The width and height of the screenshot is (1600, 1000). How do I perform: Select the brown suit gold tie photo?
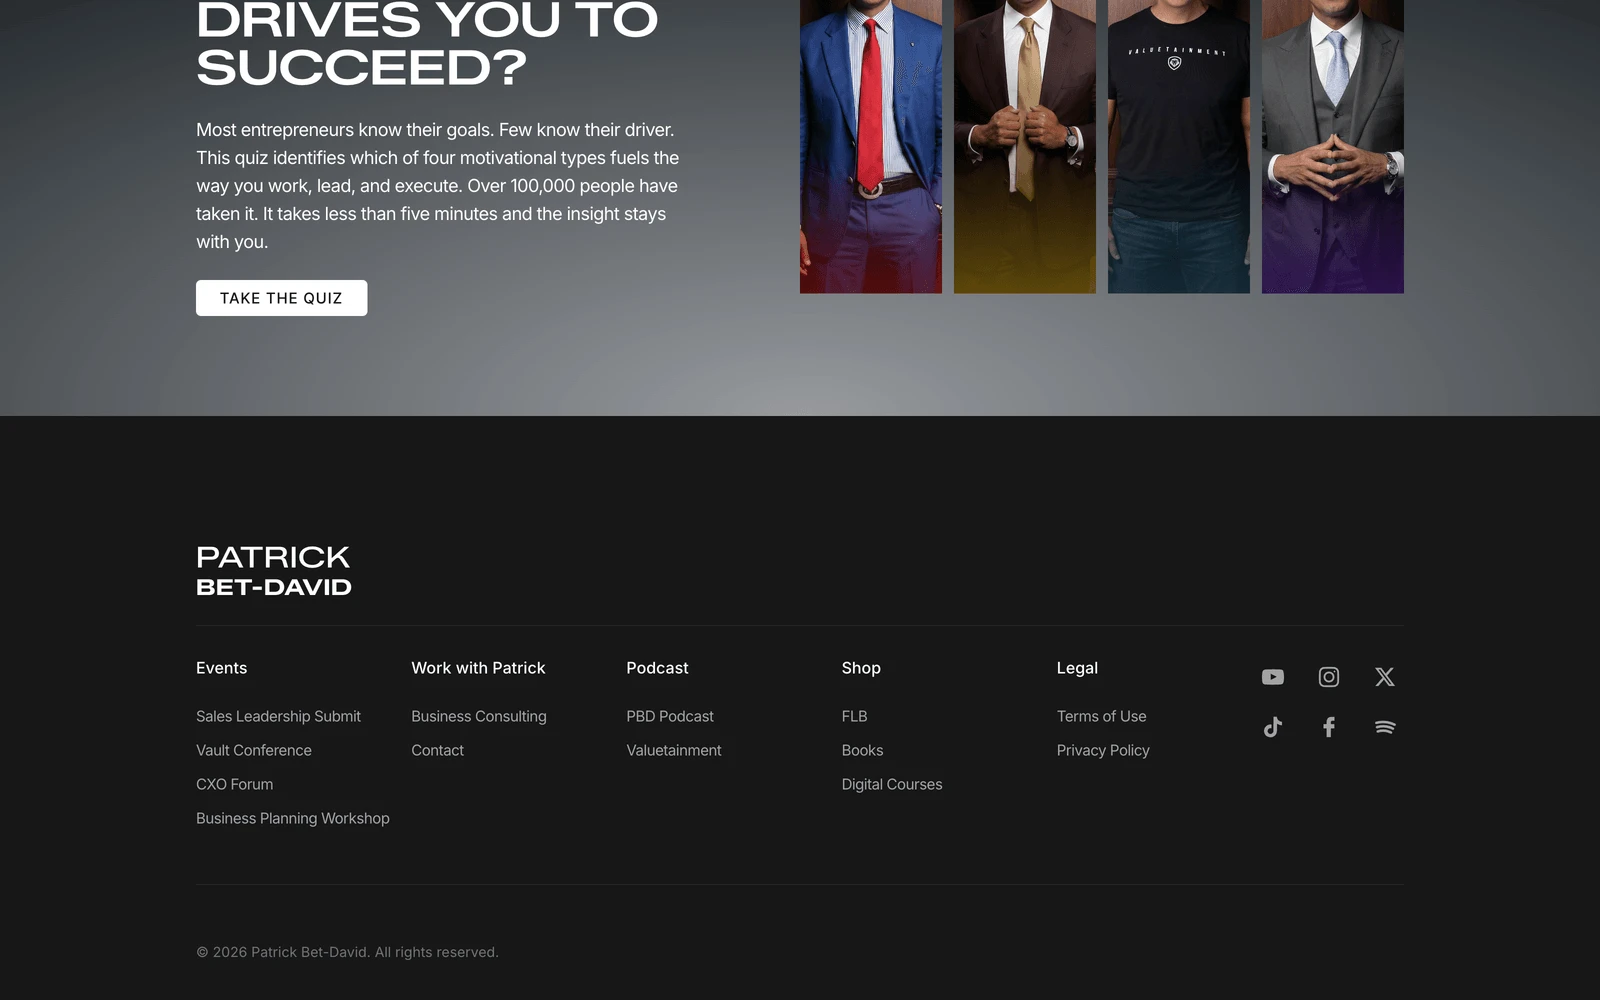point(1024,146)
